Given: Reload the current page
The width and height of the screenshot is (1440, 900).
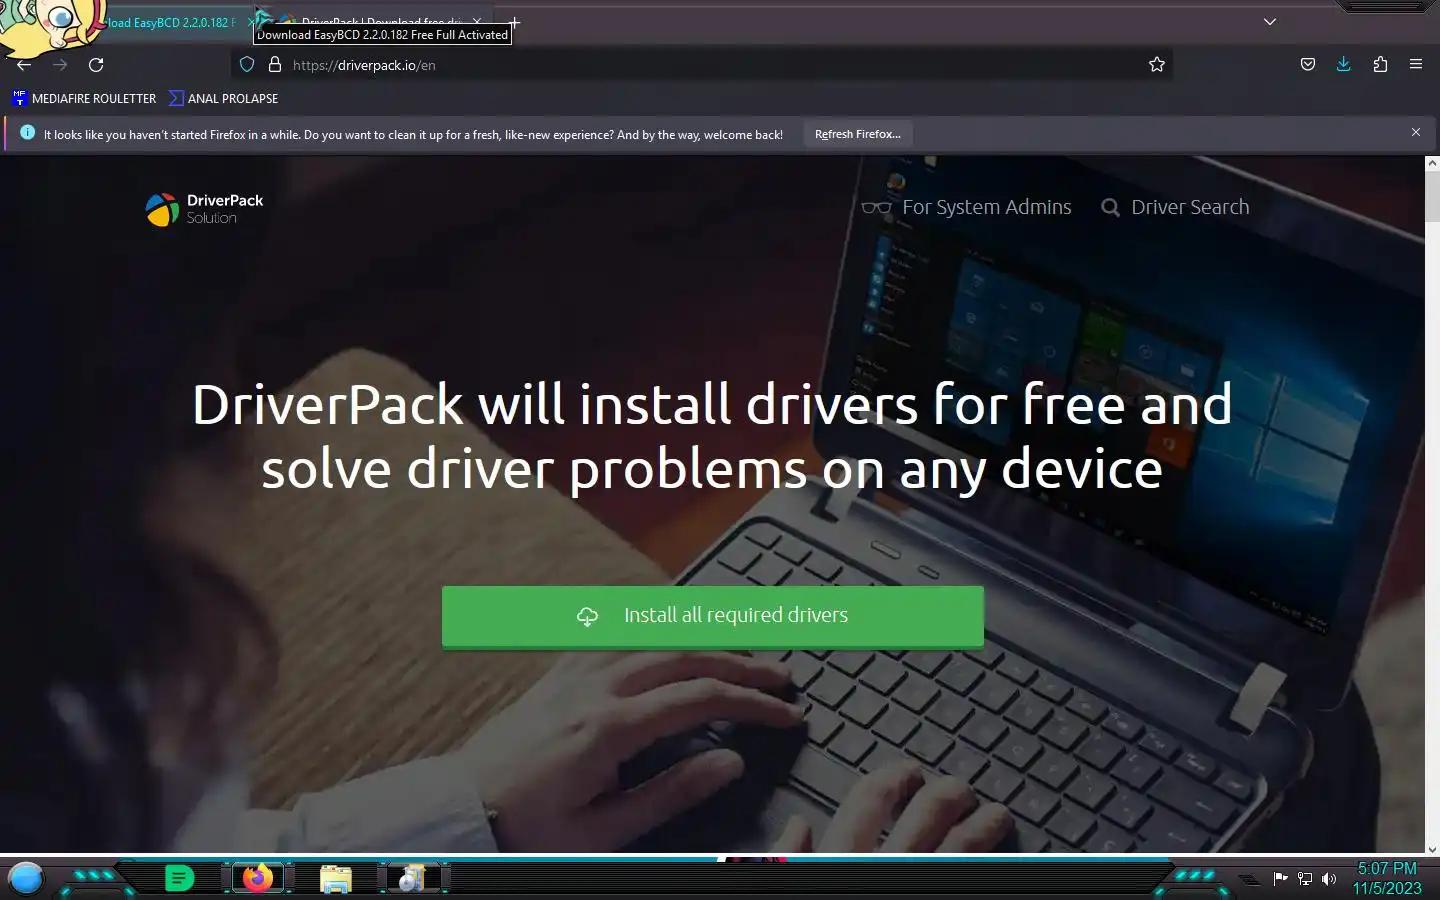Looking at the screenshot, I should tap(96, 65).
